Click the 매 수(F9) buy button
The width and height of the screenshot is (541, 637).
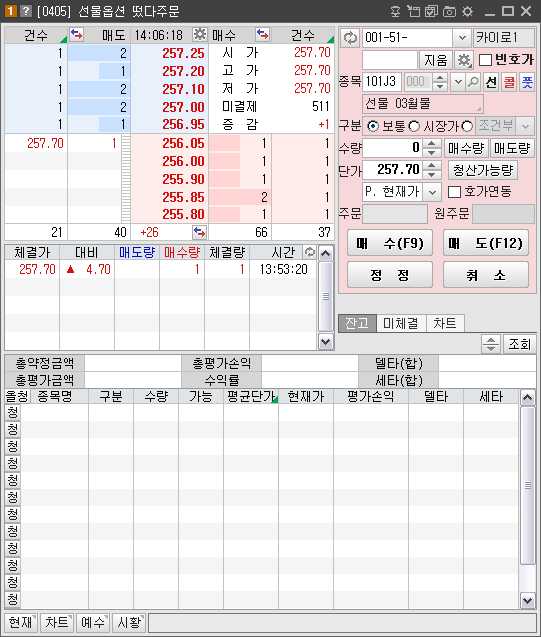click(x=390, y=243)
